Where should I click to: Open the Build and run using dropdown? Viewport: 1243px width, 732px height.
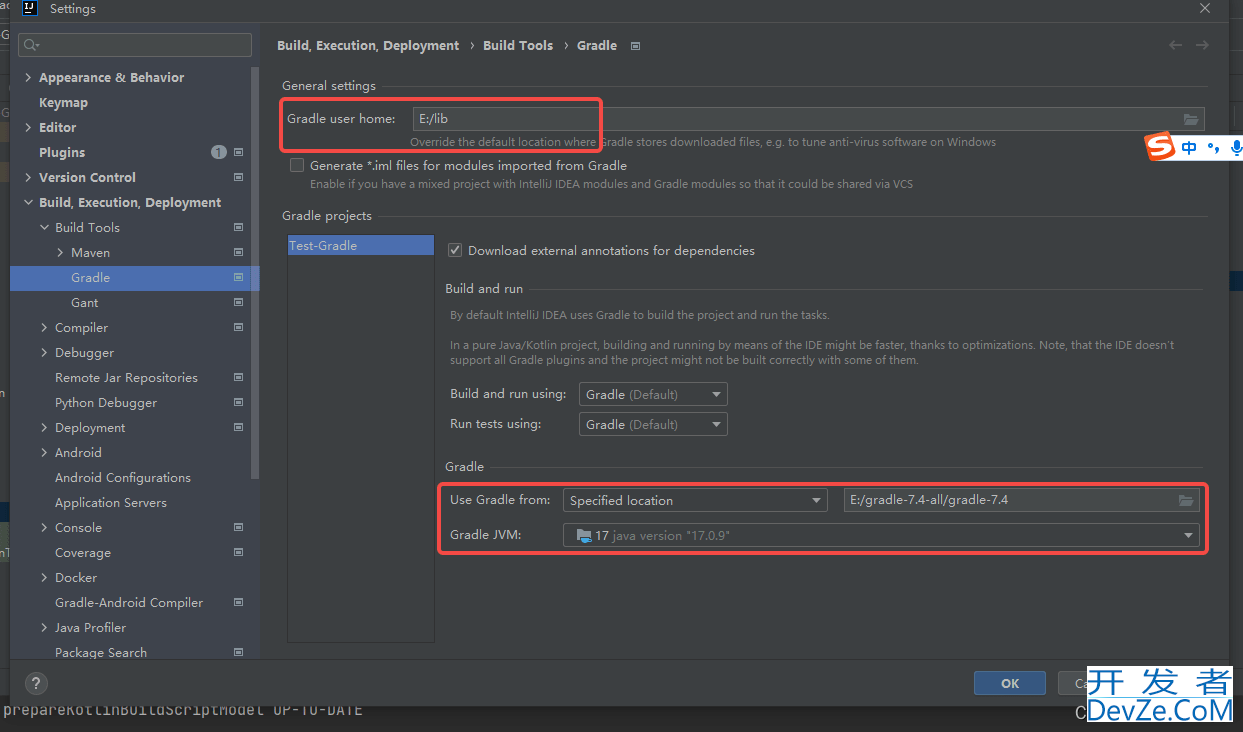653,394
